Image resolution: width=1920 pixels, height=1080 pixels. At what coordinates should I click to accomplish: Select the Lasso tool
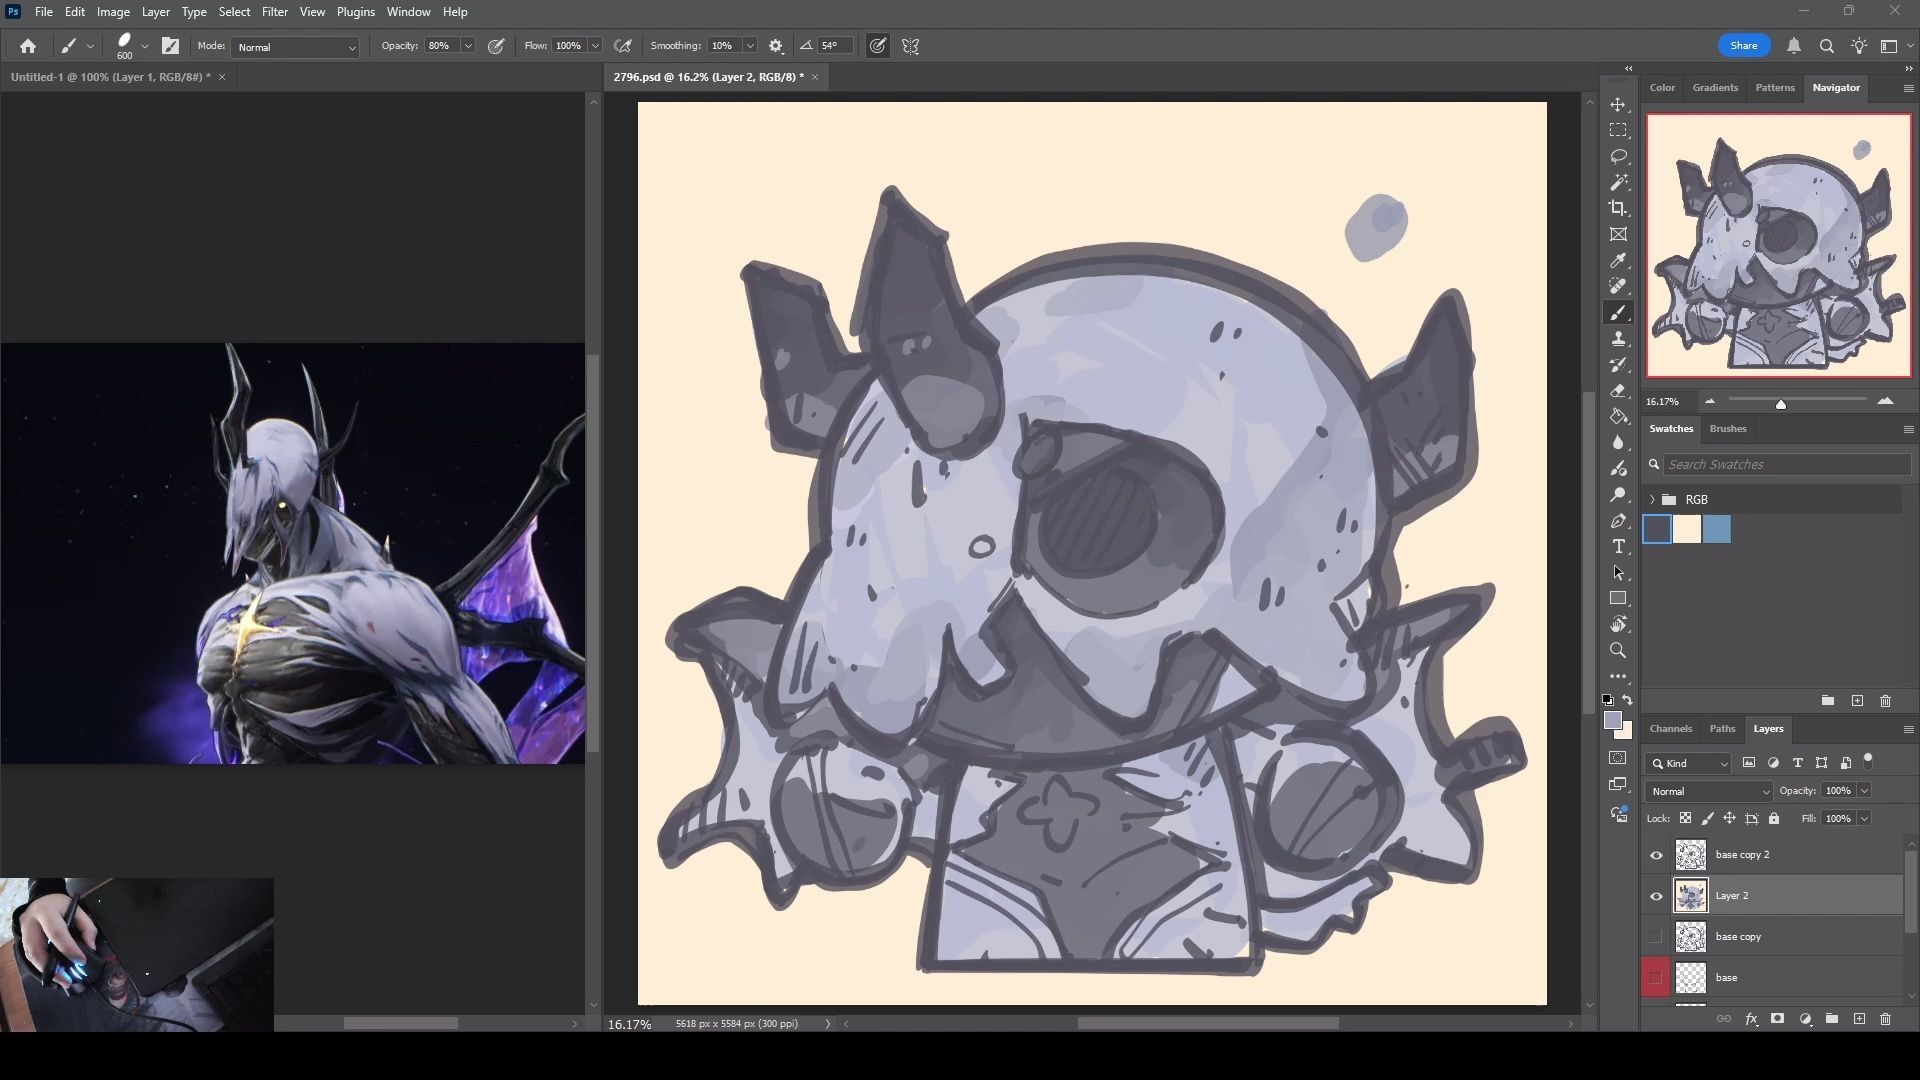click(1618, 157)
